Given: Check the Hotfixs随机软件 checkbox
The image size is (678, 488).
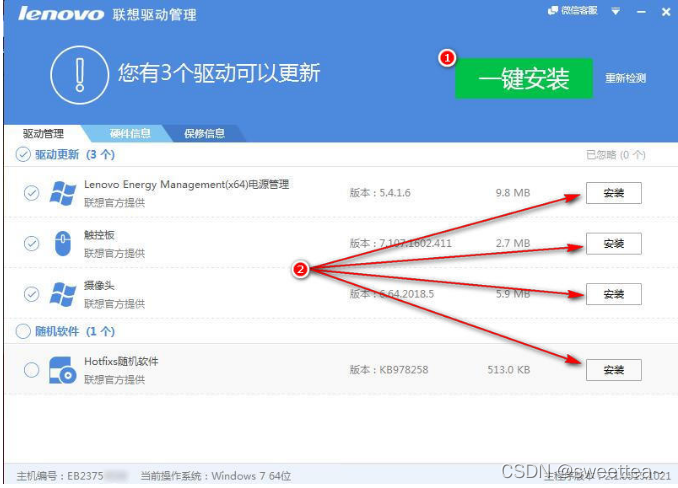Looking at the screenshot, I should (x=32, y=370).
